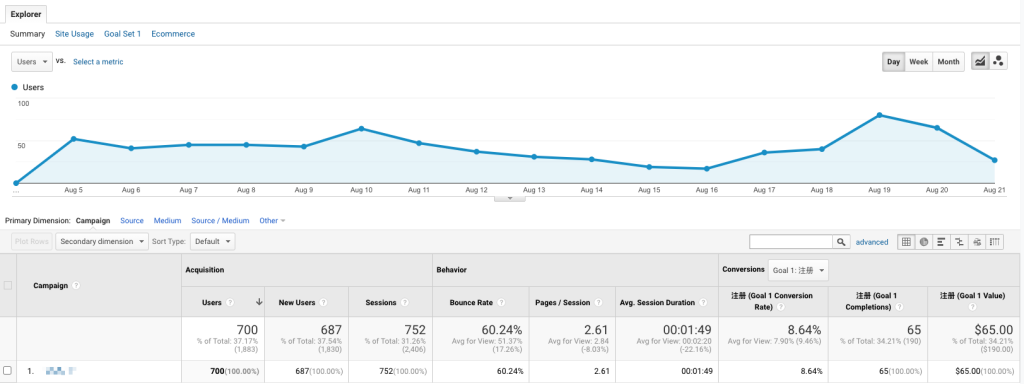1024x384 pixels.
Task: Open the Secondary dimension dropdown
Action: coord(102,242)
